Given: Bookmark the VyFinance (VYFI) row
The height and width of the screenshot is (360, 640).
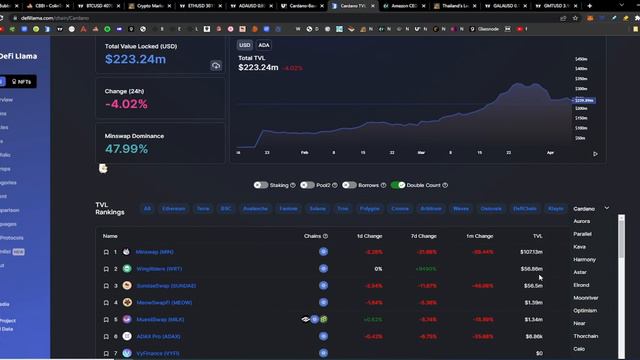Looking at the screenshot, I should 106,353.
